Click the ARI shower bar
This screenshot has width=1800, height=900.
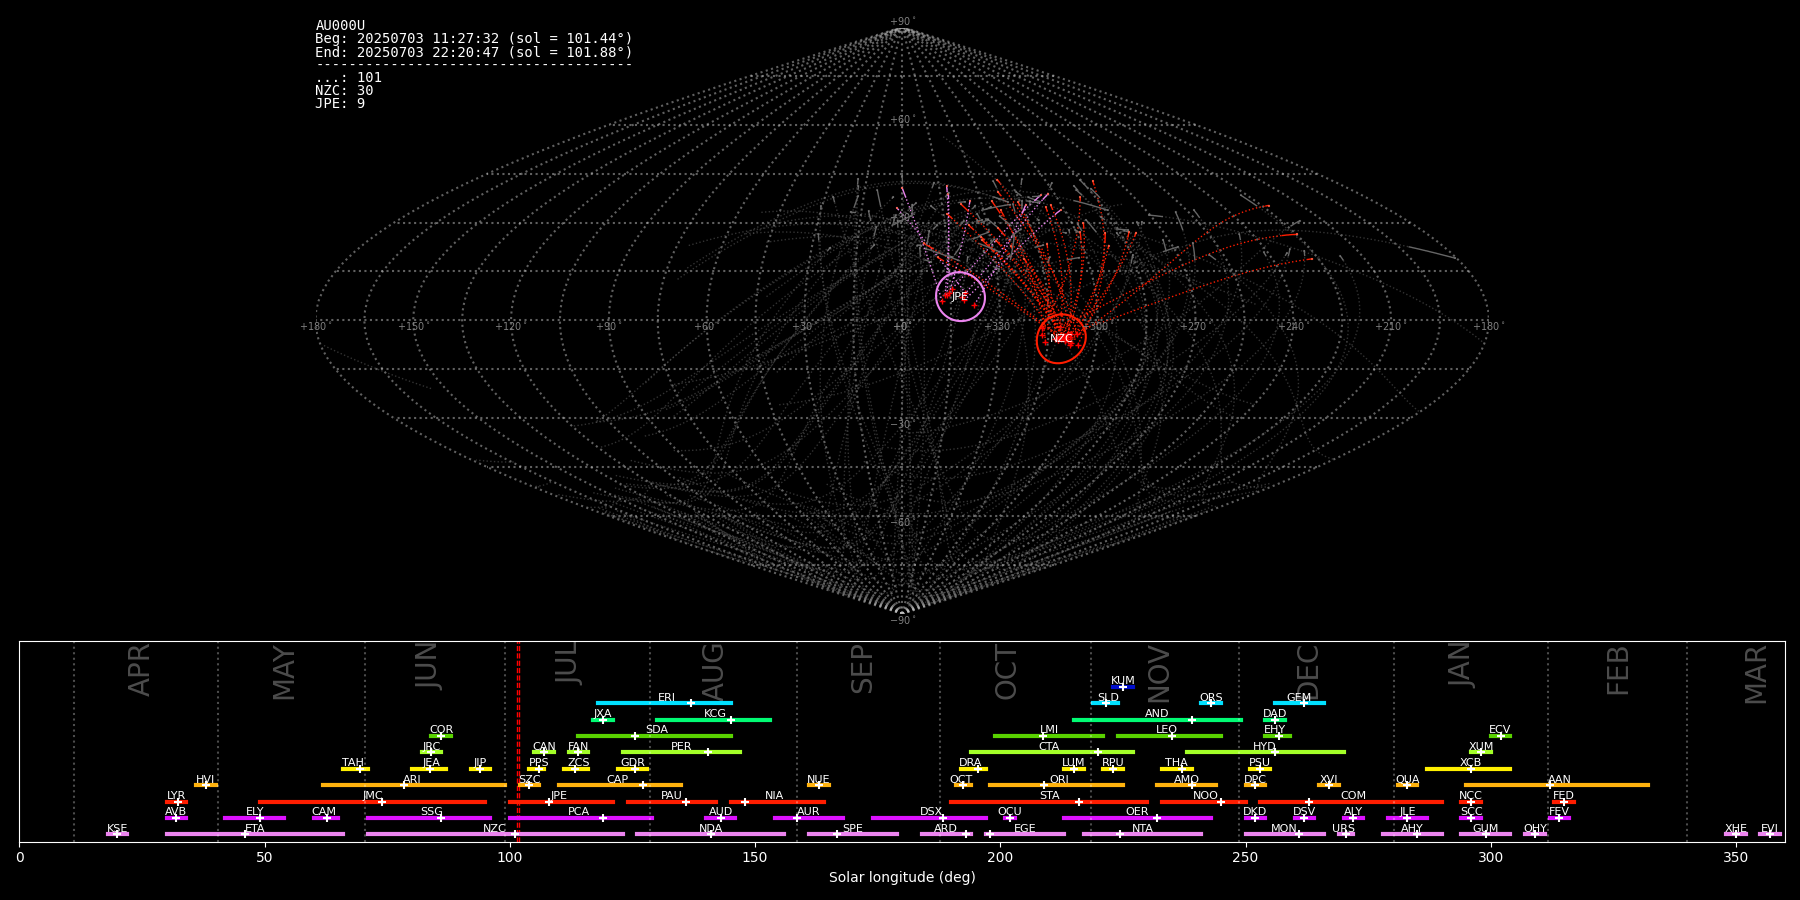[x=413, y=785]
